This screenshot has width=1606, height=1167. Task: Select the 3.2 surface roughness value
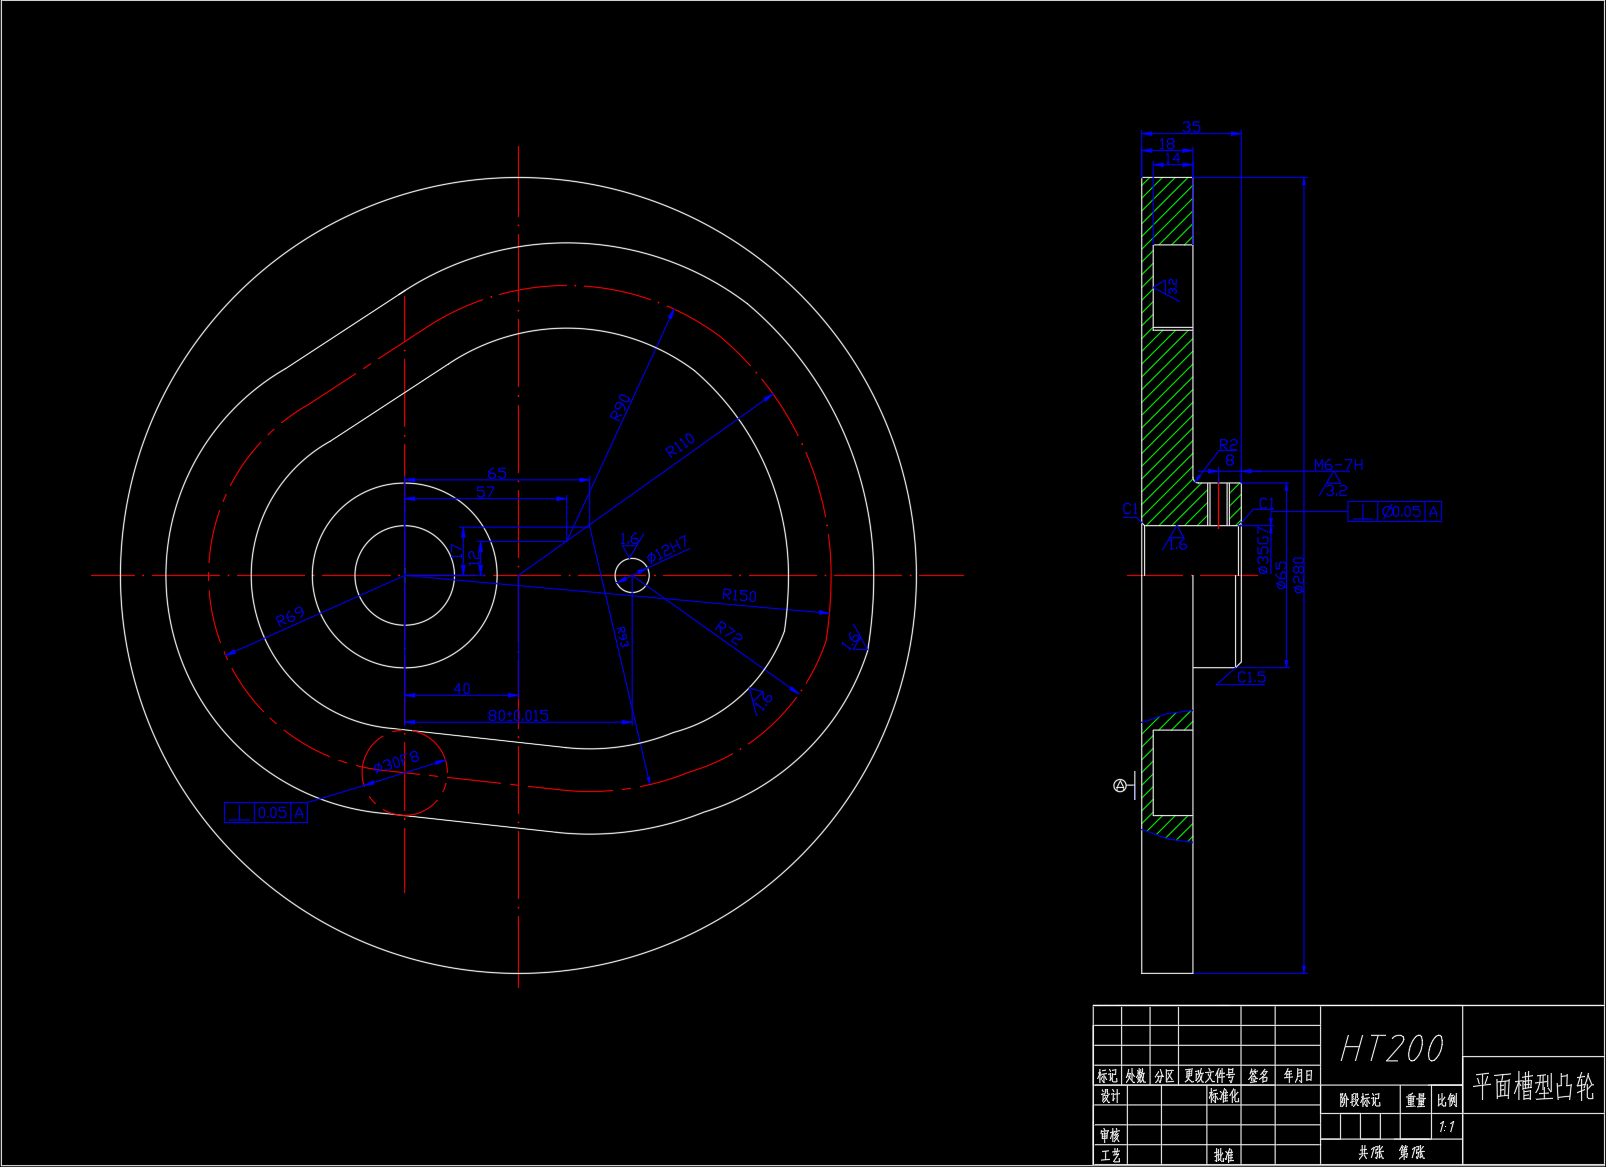[1337, 490]
